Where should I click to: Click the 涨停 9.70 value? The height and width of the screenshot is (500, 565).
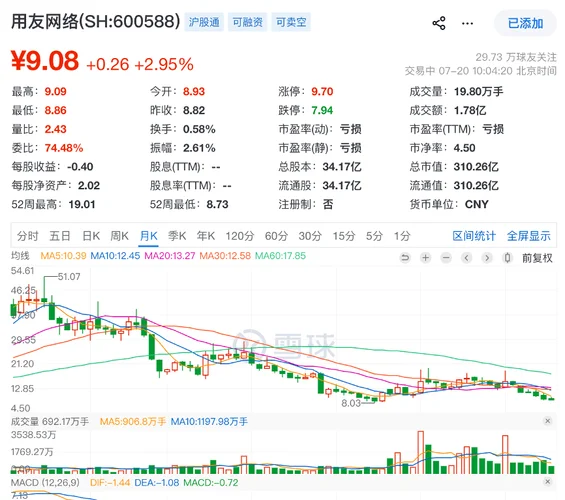click(322, 91)
